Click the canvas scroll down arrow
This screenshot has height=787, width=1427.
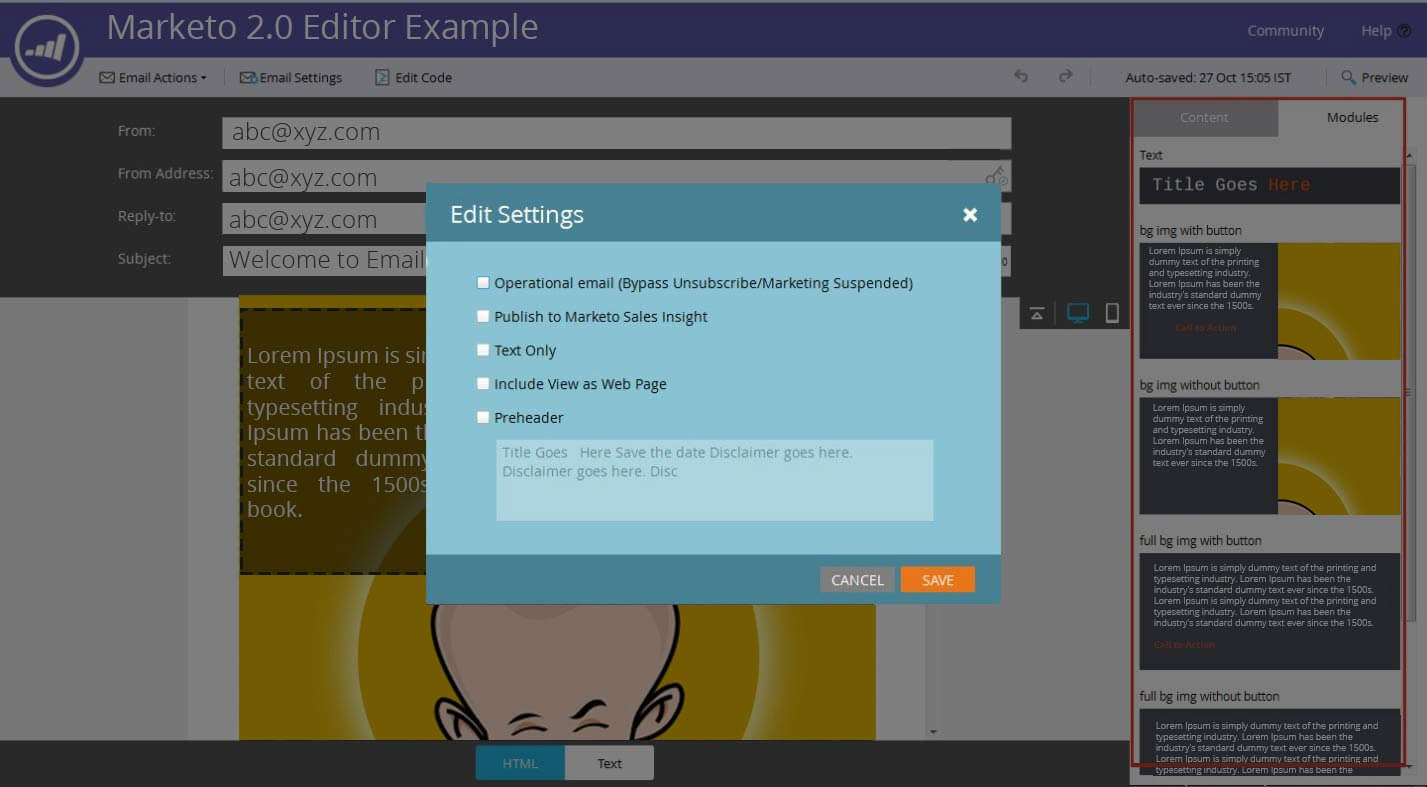[933, 732]
